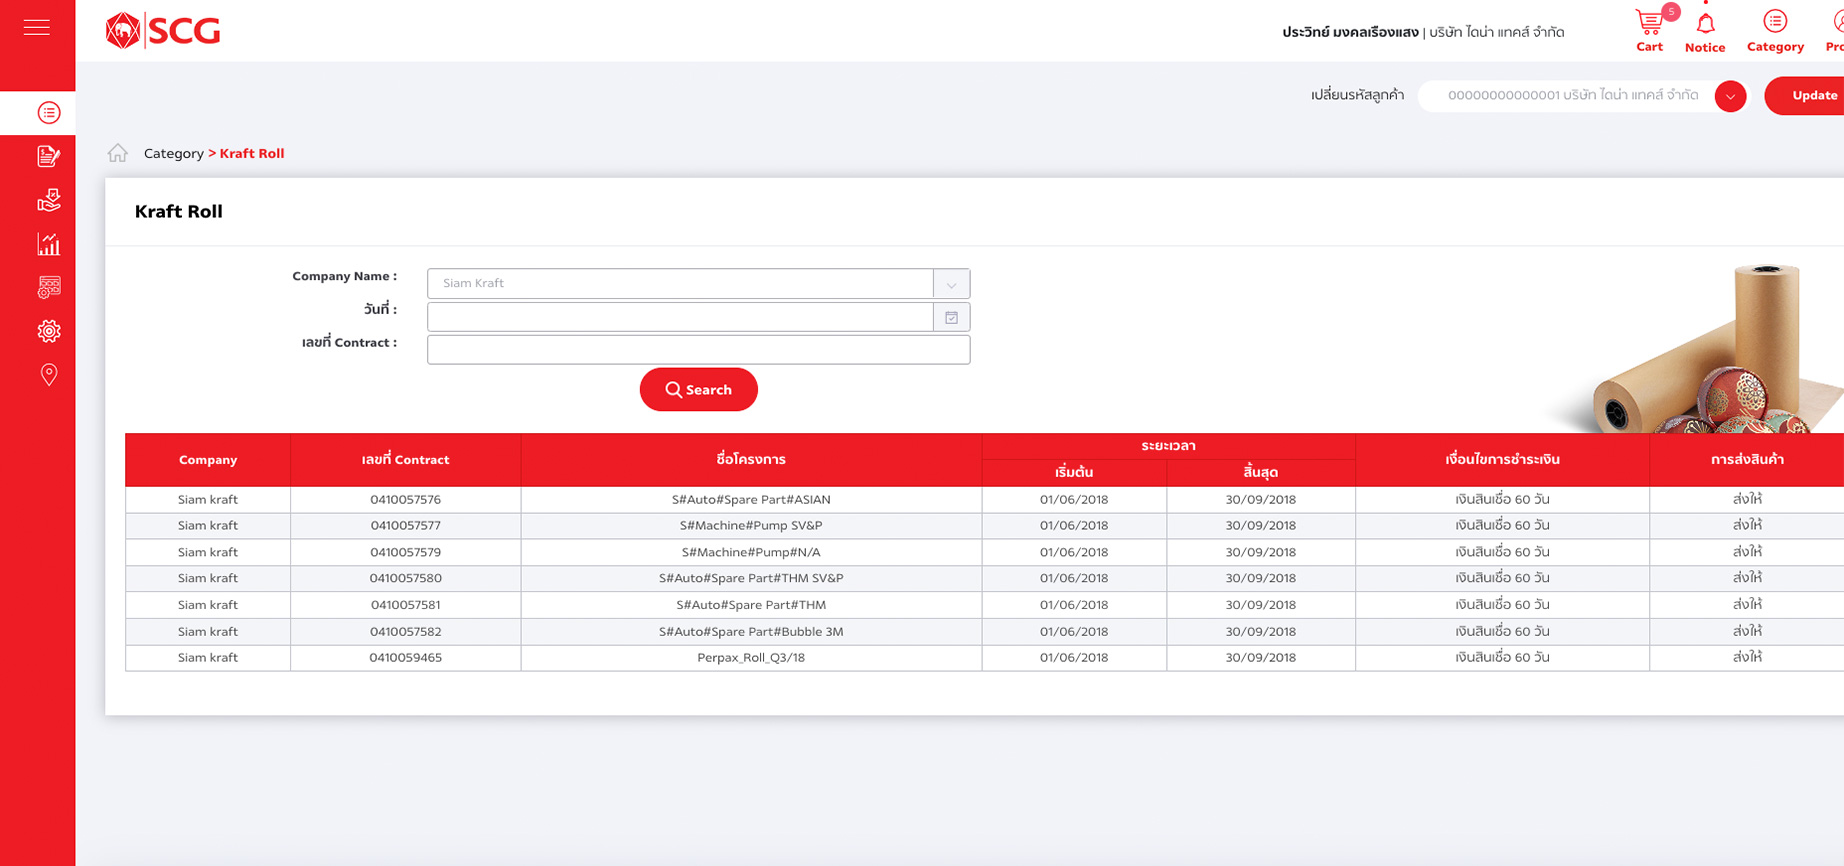Click end date in the 0410057576 row
The width and height of the screenshot is (1844, 866).
(1261, 500)
